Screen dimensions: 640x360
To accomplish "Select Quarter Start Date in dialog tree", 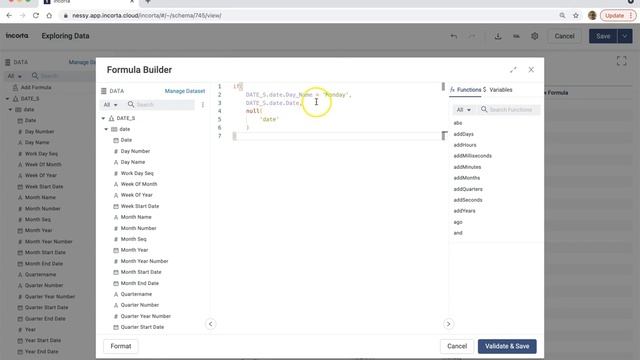I will (142, 327).
